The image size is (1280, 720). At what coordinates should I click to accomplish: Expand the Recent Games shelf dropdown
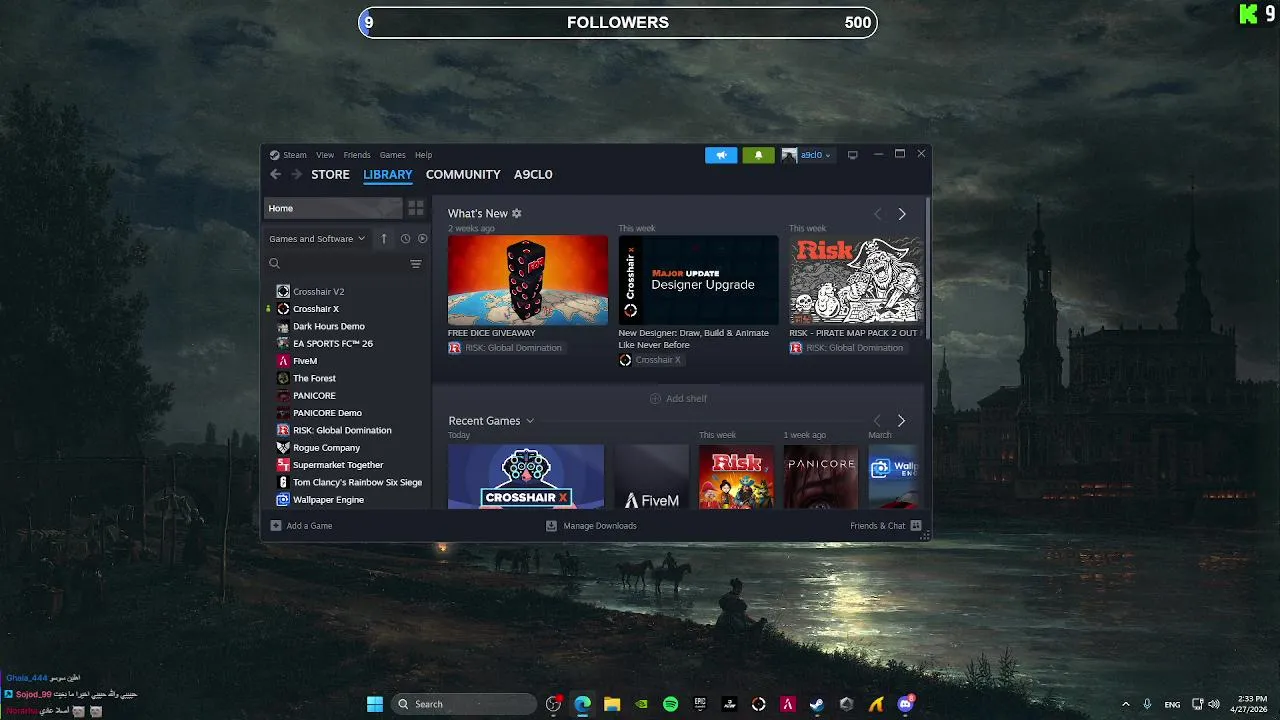point(530,421)
